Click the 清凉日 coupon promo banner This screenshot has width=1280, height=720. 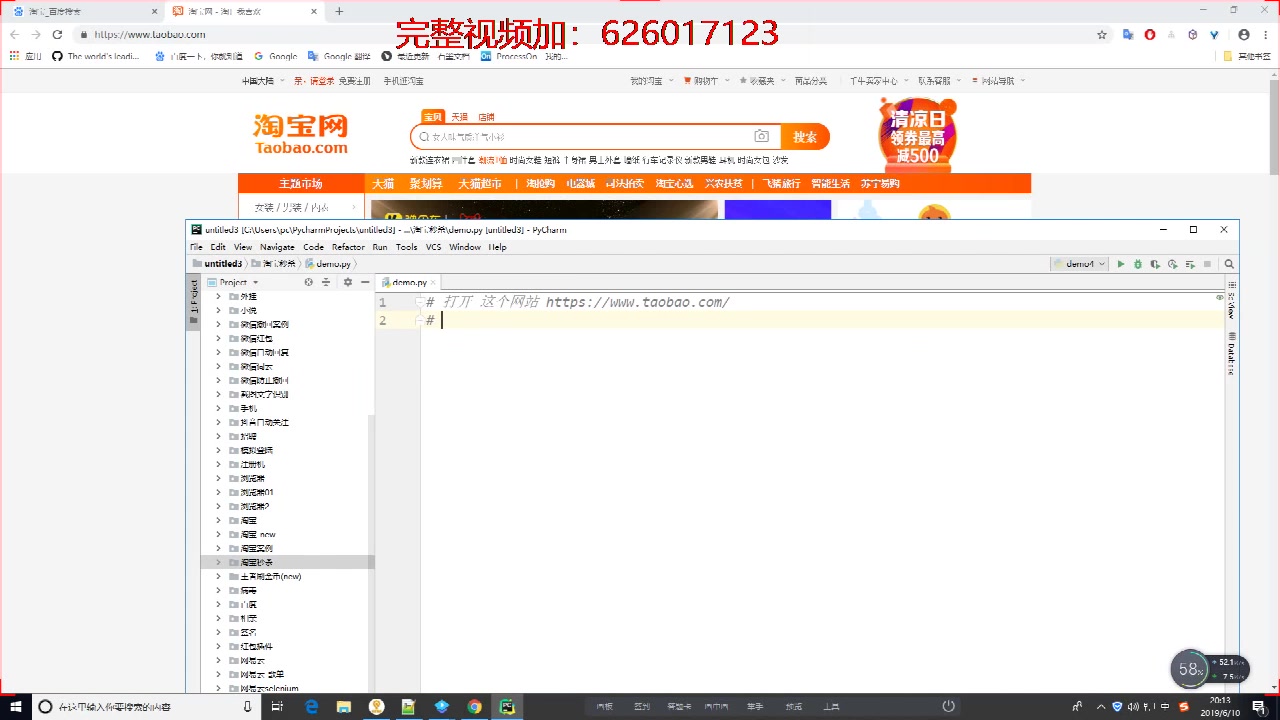(917, 133)
